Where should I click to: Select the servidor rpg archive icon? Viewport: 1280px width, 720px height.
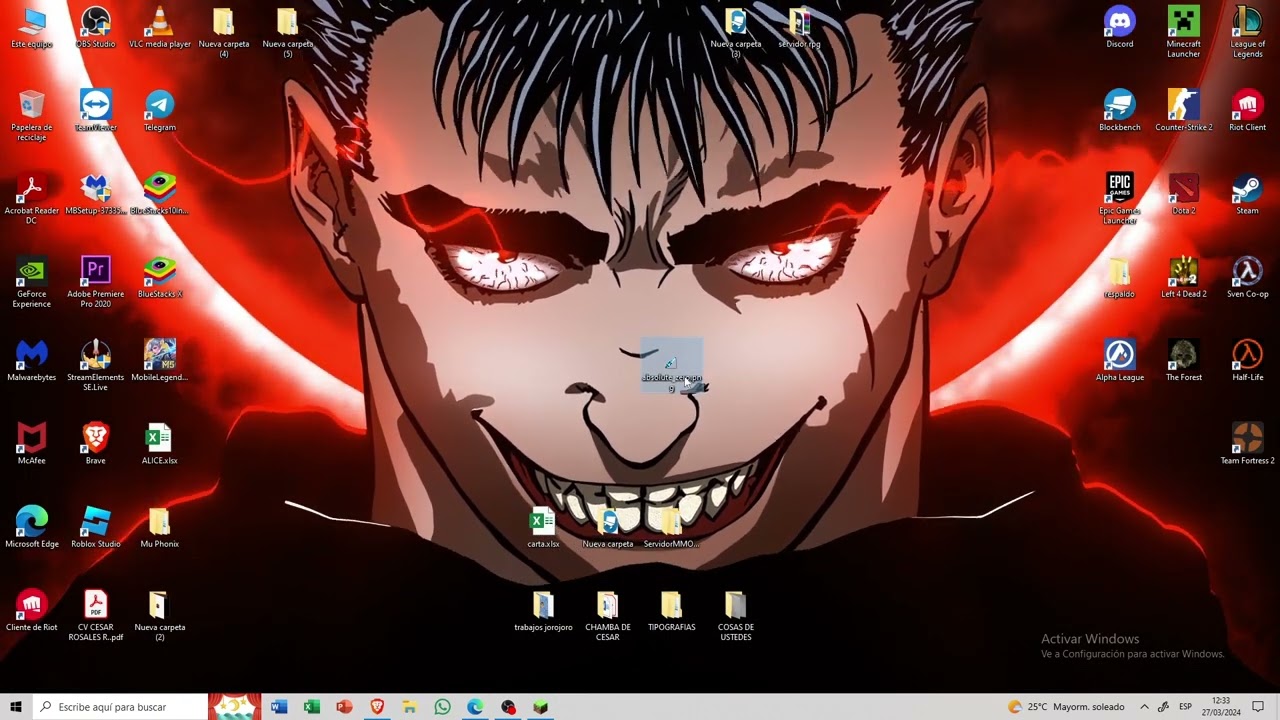[x=800, y=28]
